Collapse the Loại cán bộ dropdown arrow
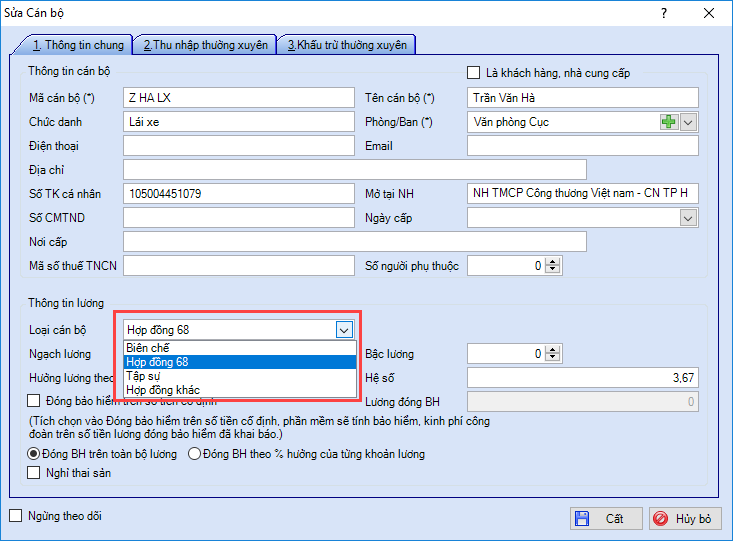 coord(344,329)
